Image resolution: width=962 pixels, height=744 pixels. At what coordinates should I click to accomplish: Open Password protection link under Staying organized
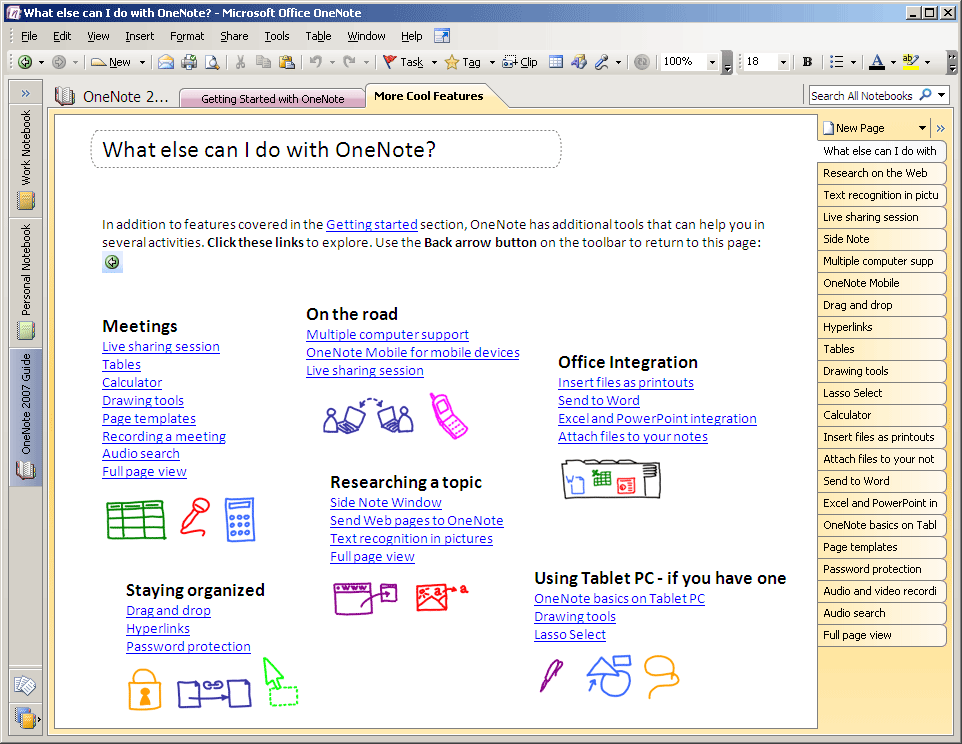pyautogui.click(x=188, y=646)
